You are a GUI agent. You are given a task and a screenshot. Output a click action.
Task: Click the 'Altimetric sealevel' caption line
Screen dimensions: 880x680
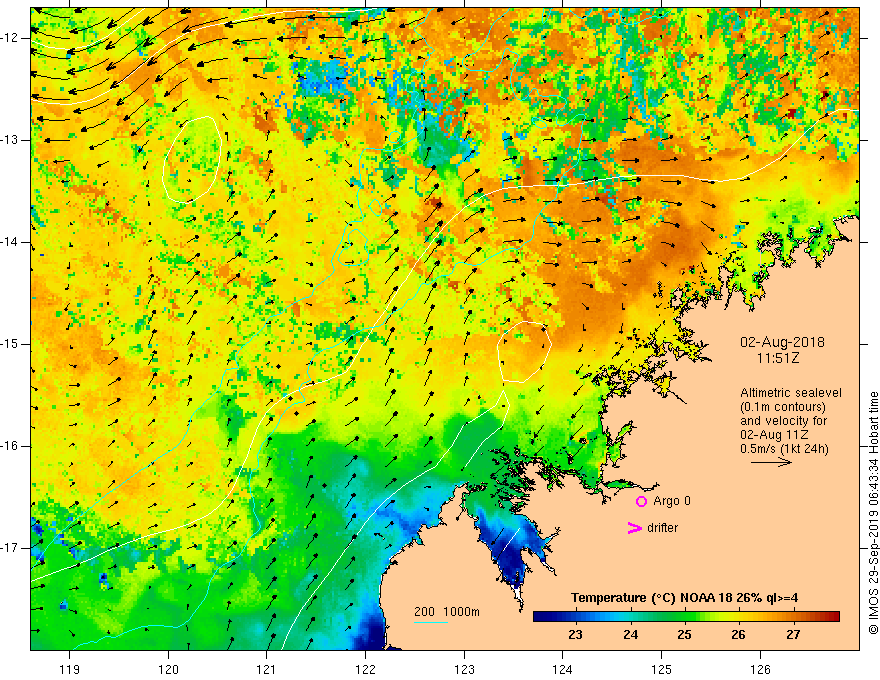click(791, 393)
